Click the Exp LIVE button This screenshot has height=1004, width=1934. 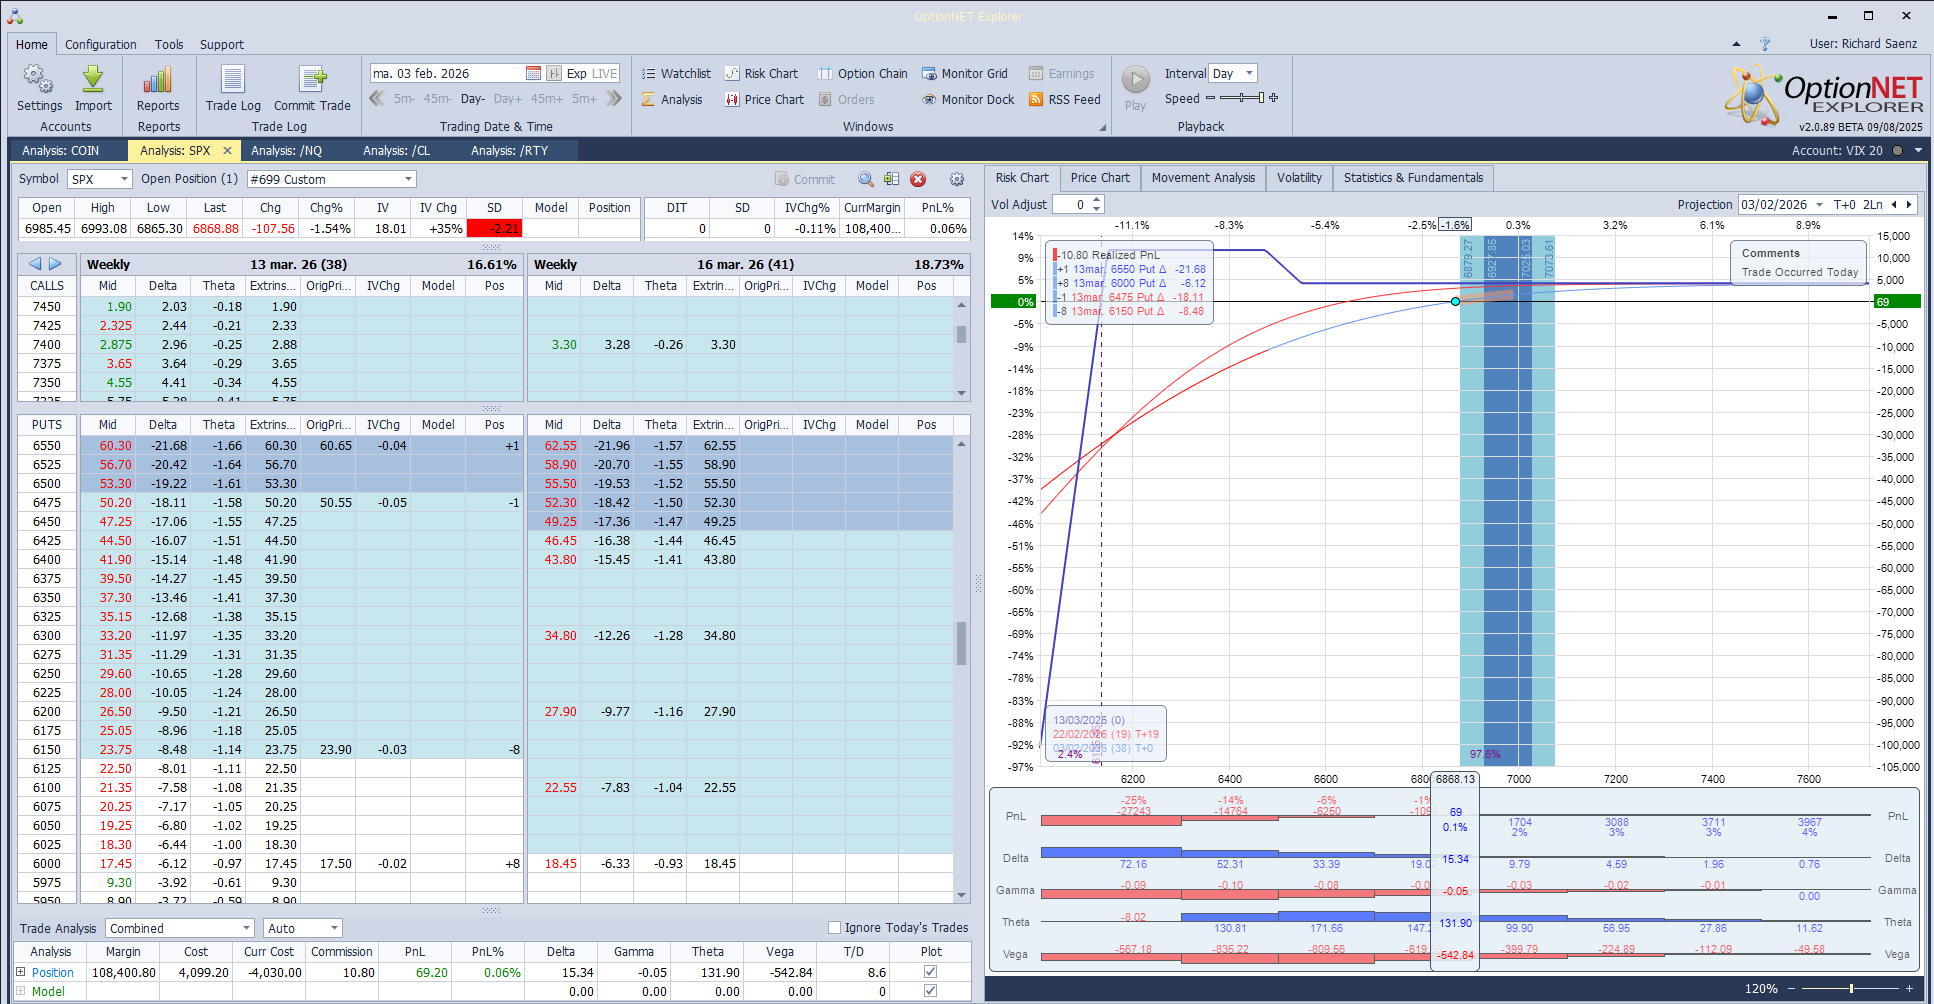tap(592, 73)
